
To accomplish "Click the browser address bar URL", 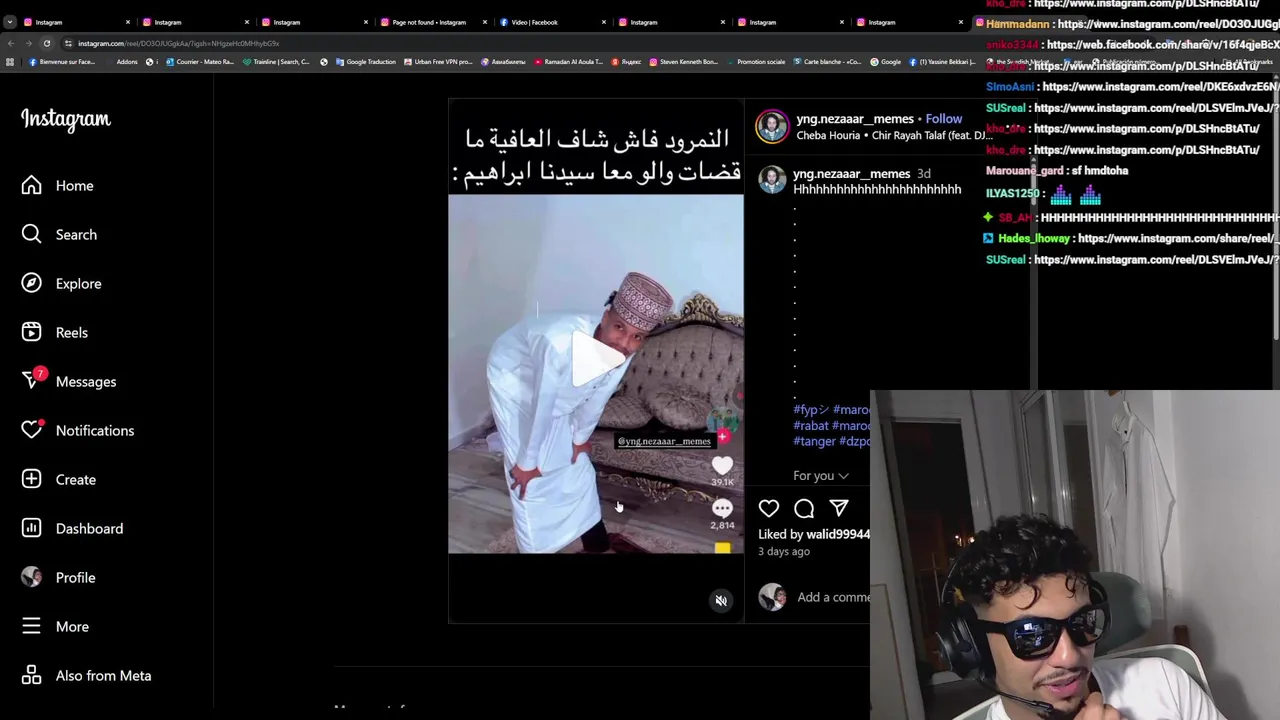I will coord(178,43).
